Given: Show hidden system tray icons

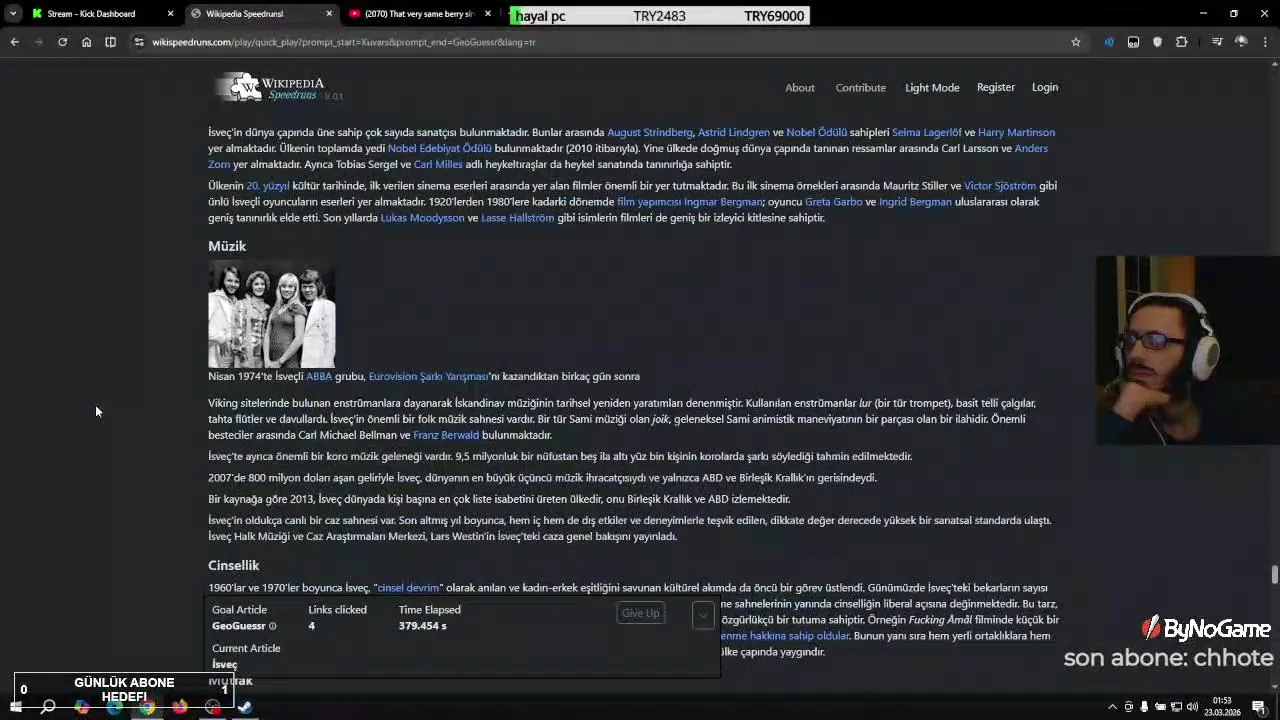Looking at the screenshot, I should [1112, 707].
